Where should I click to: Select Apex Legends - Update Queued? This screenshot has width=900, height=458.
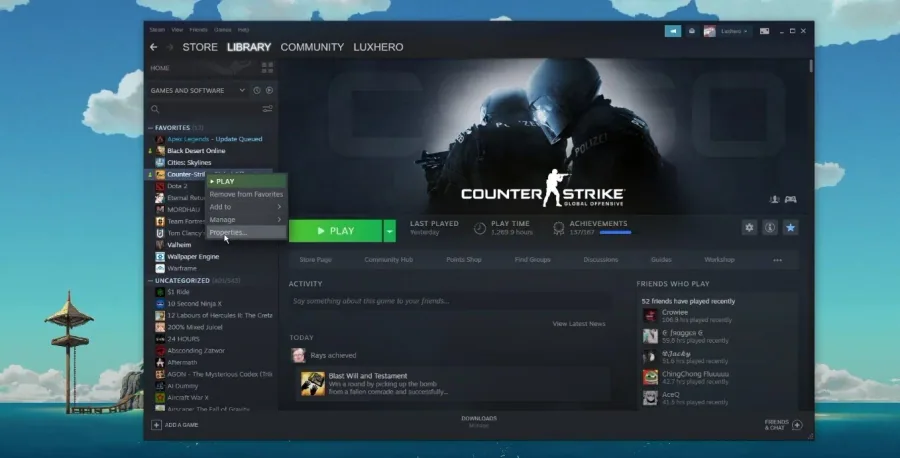(215, 139)
